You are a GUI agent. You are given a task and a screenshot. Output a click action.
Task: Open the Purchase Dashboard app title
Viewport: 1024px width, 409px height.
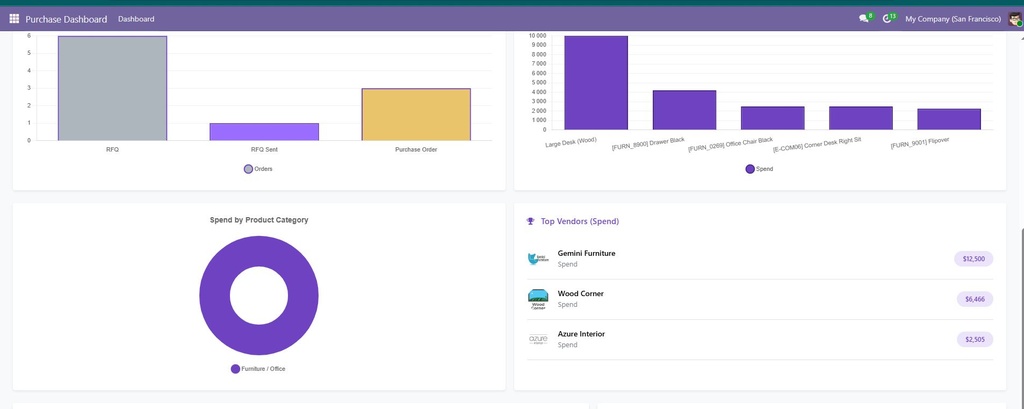66,19
